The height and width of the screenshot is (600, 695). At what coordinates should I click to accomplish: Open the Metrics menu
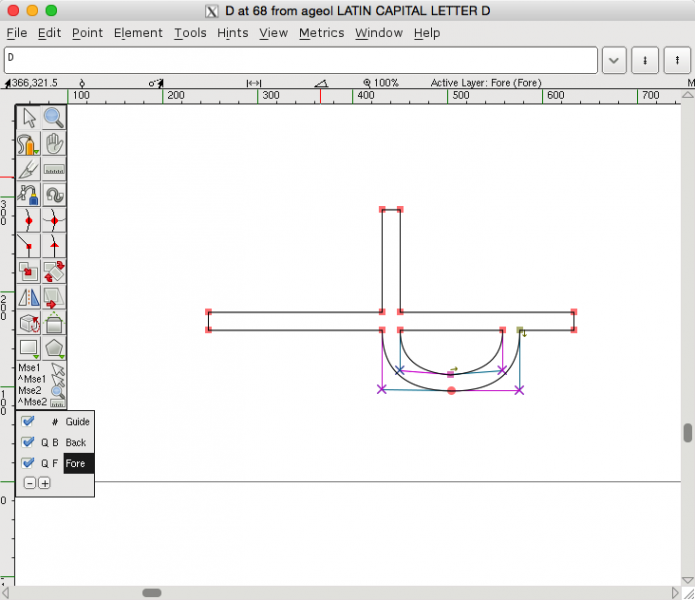pos(321,33)
